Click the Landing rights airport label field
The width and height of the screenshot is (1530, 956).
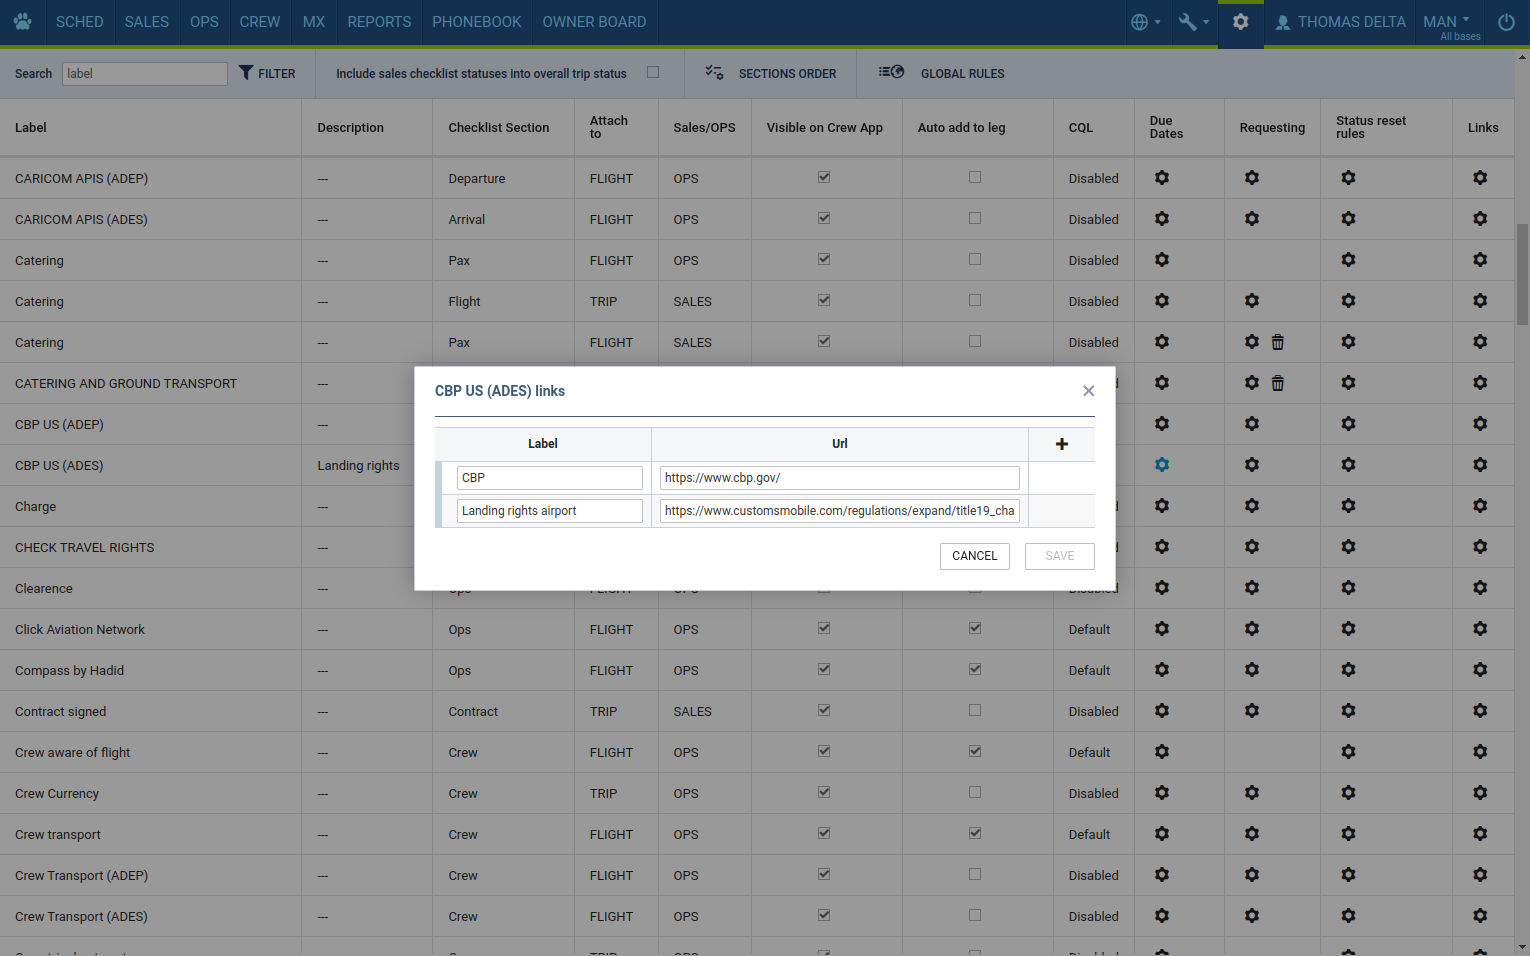549,511
